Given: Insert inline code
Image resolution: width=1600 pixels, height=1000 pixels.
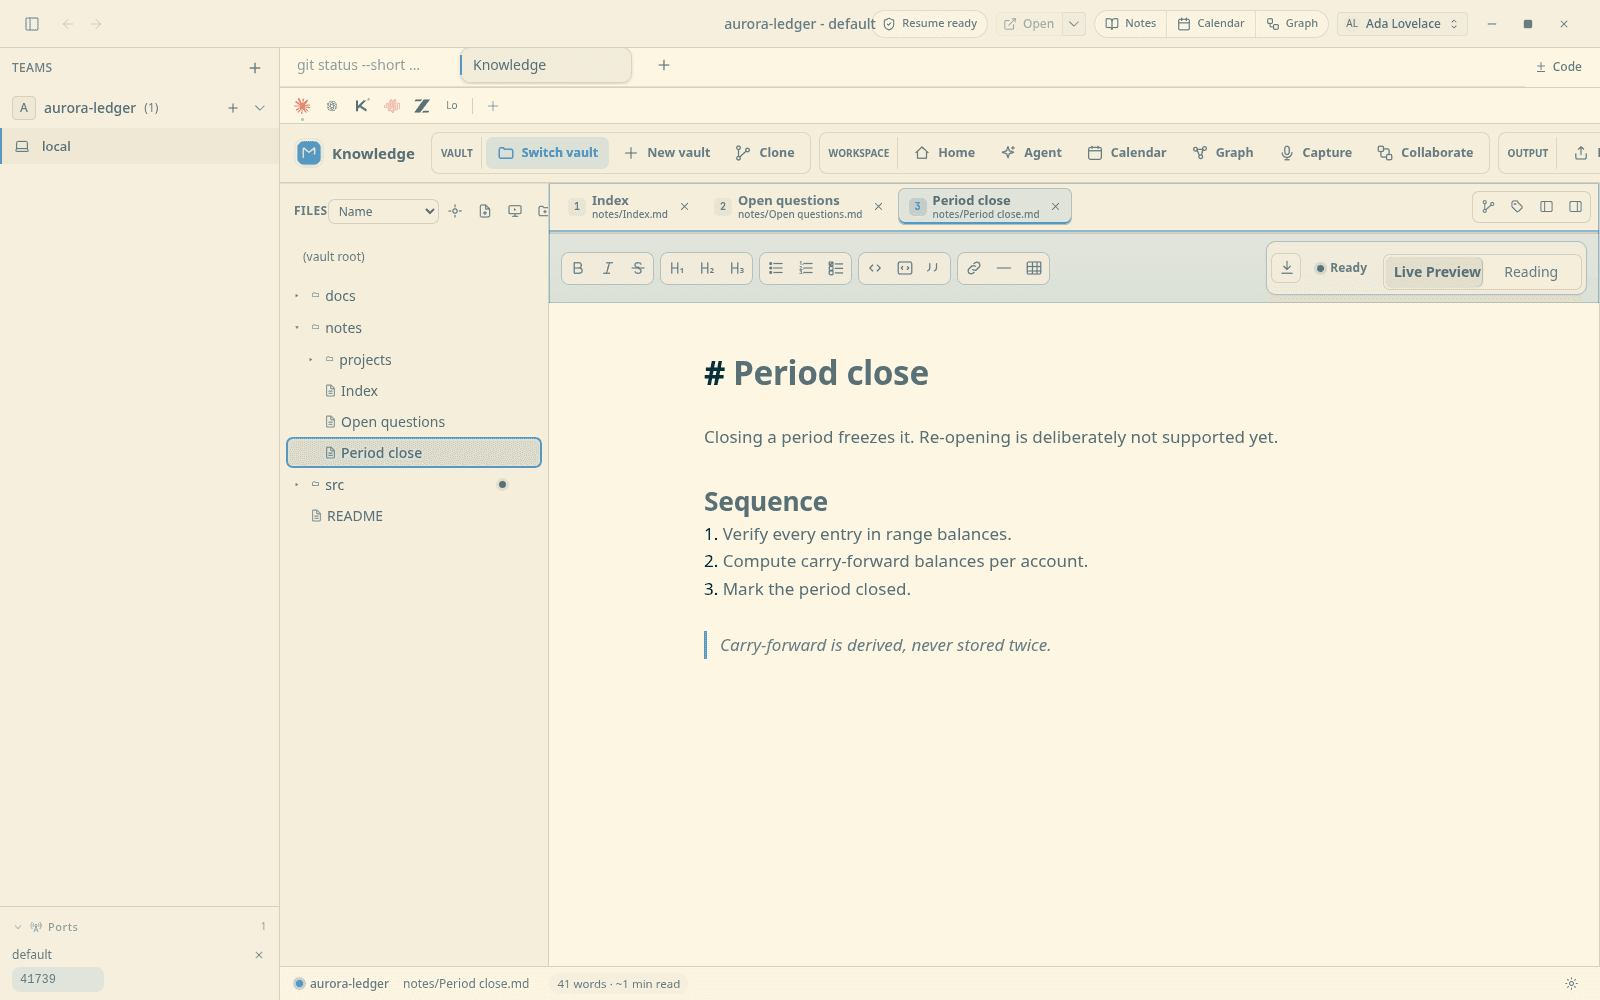Looking at the screenshot, I should 875,268.
